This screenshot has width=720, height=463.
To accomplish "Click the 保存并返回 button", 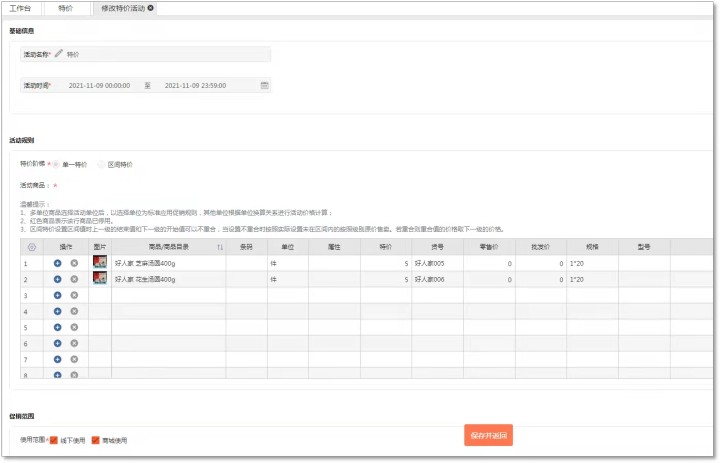I will (x=489, y=435).
